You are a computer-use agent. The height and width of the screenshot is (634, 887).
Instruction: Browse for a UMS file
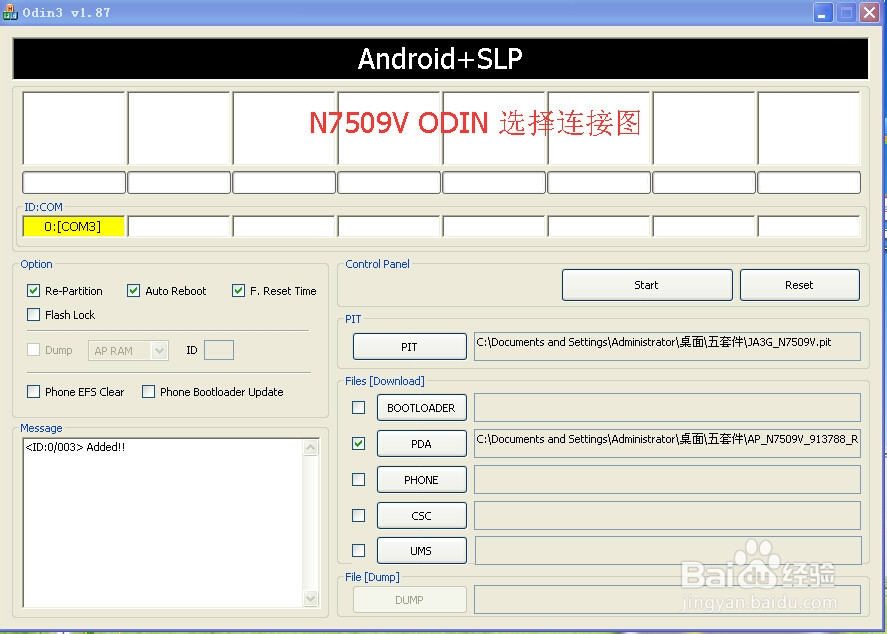pos(421,551)
